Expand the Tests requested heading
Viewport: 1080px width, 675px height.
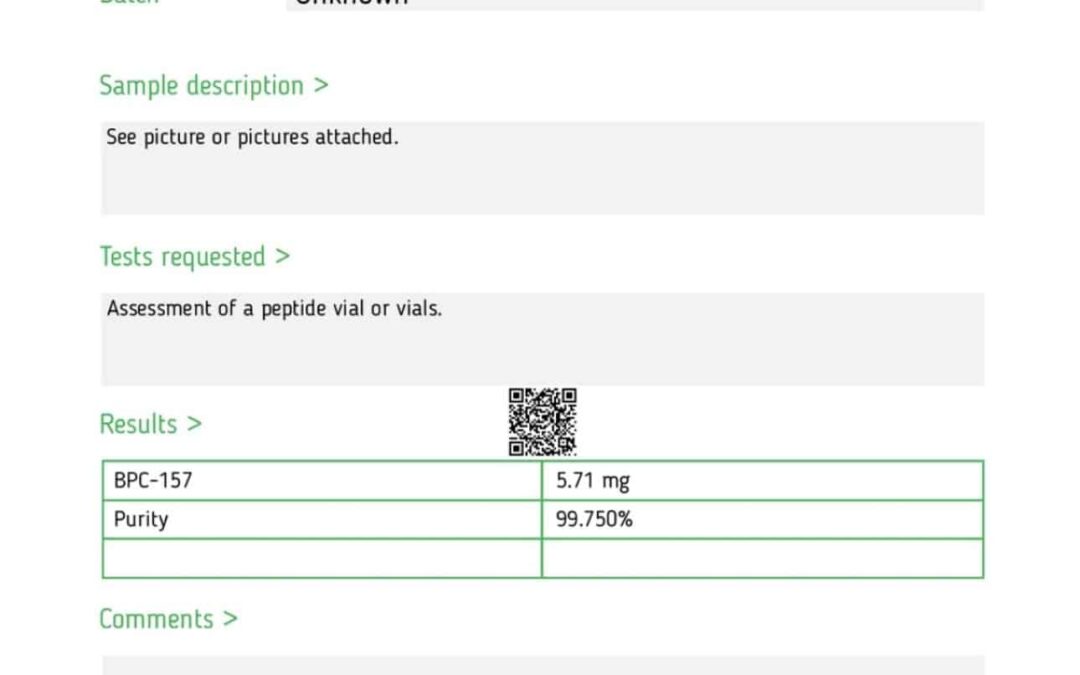[x=195, y=257]
